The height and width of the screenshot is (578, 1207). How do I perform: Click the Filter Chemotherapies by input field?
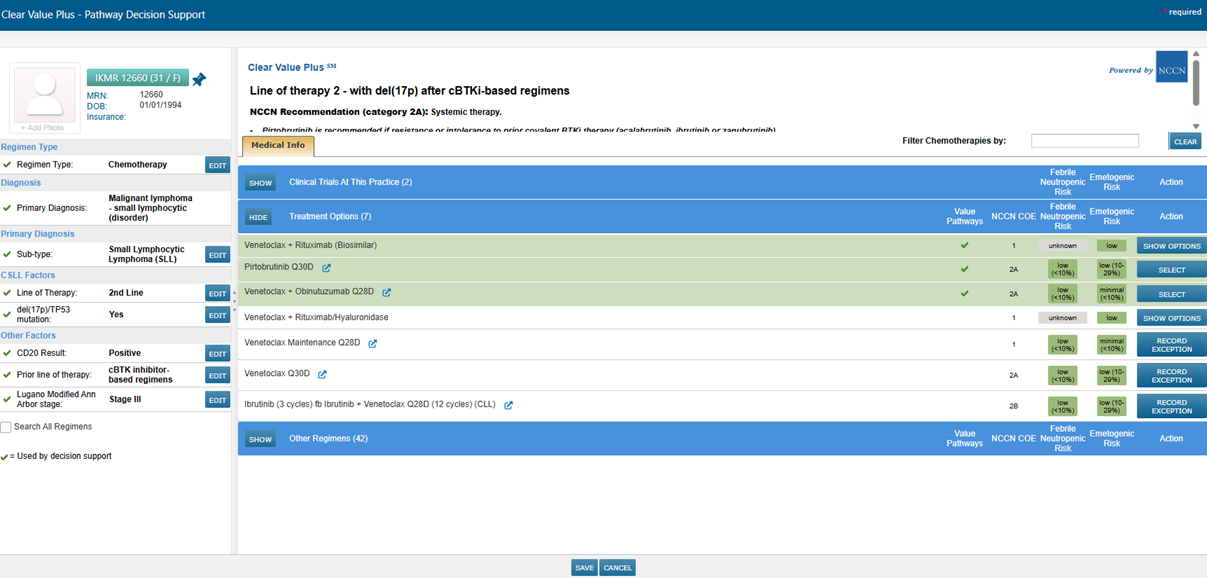1084,141
